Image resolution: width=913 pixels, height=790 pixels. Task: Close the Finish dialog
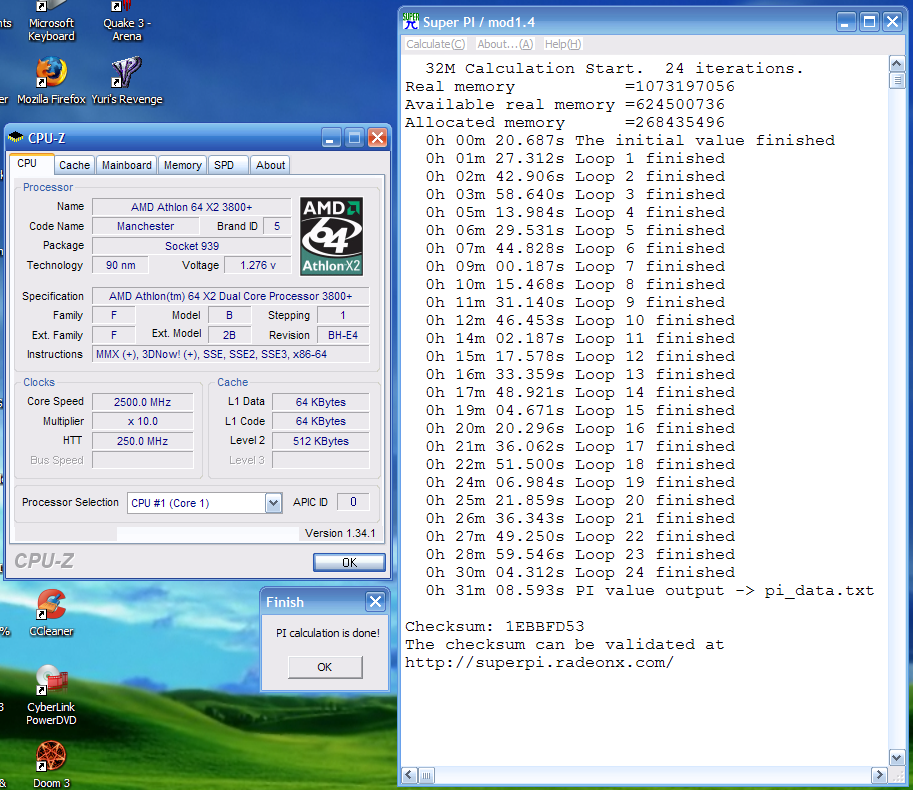[376, 601]
